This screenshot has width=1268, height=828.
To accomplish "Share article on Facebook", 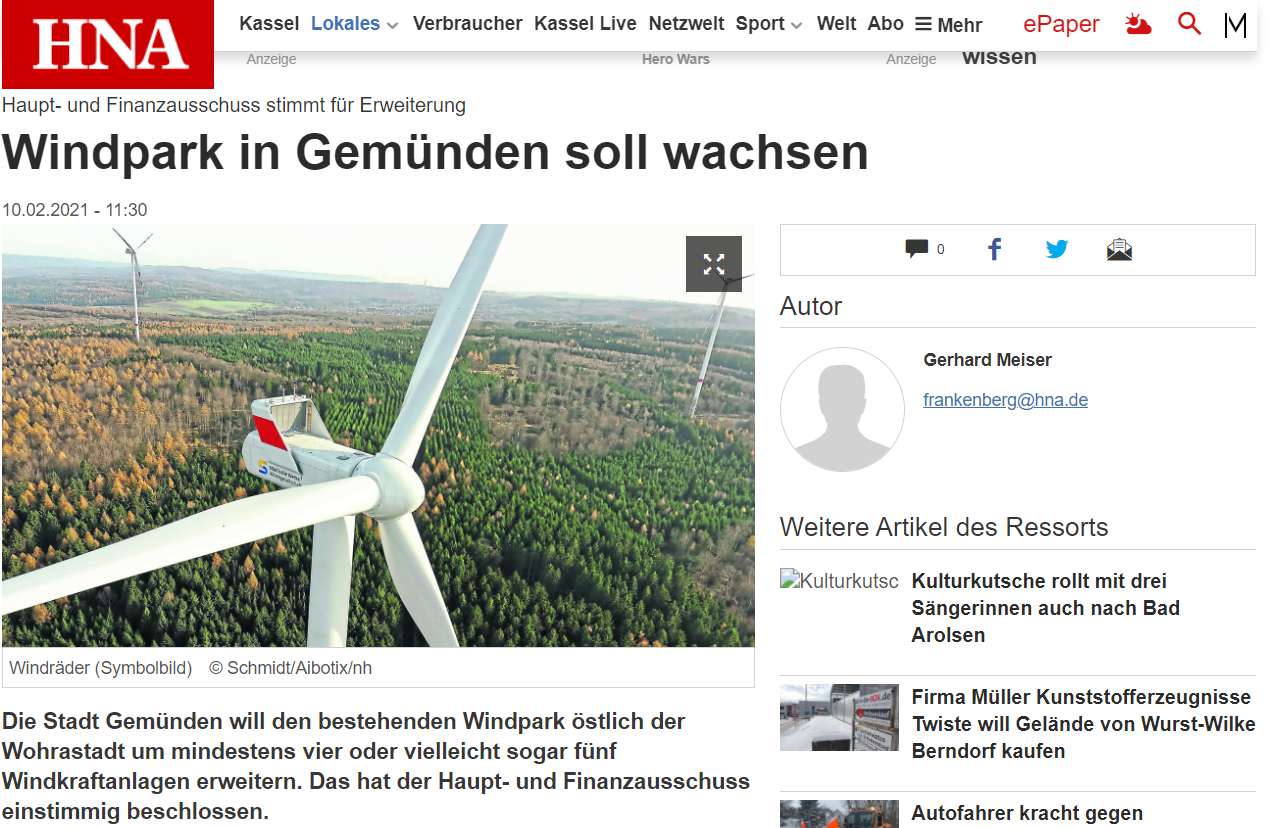I will [x=994, y=249].
